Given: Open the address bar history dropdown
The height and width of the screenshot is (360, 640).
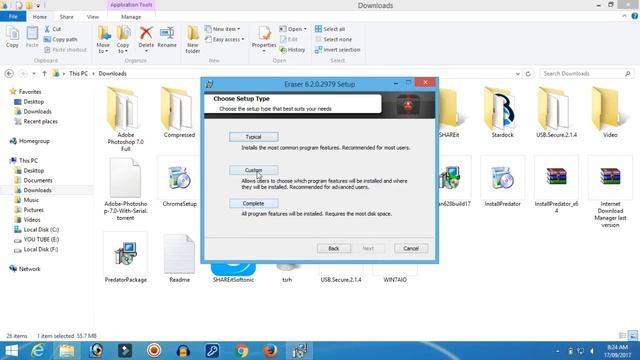Looking at the screenshot, I should tap(518, 74).
